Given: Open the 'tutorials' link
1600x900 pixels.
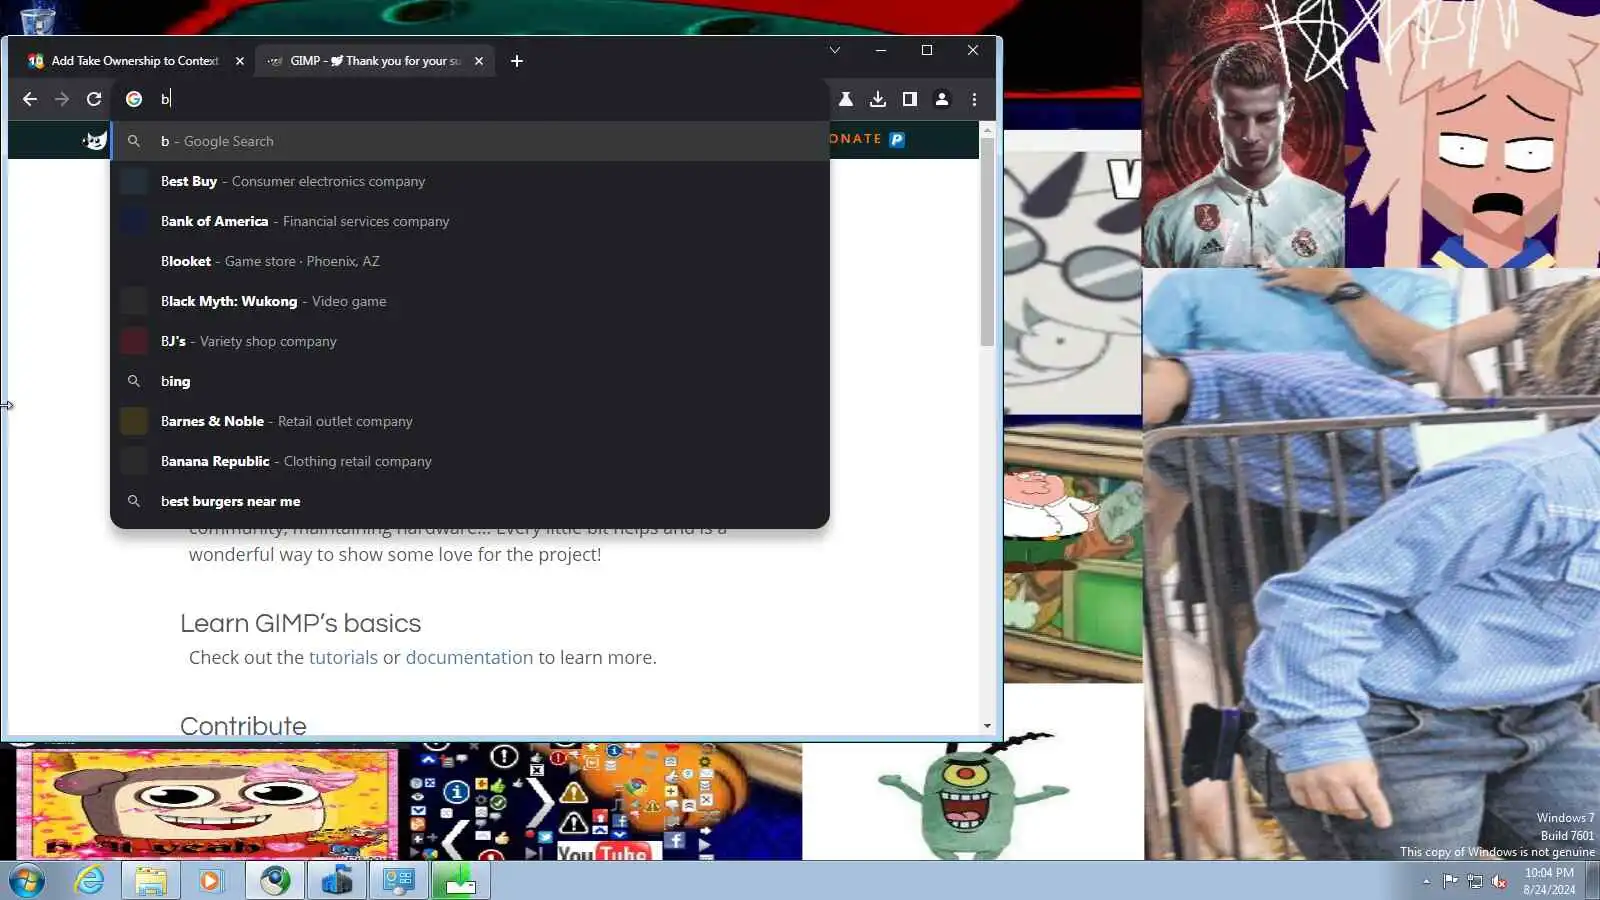Looking at the screenshot, I should [x=343, y=657].
